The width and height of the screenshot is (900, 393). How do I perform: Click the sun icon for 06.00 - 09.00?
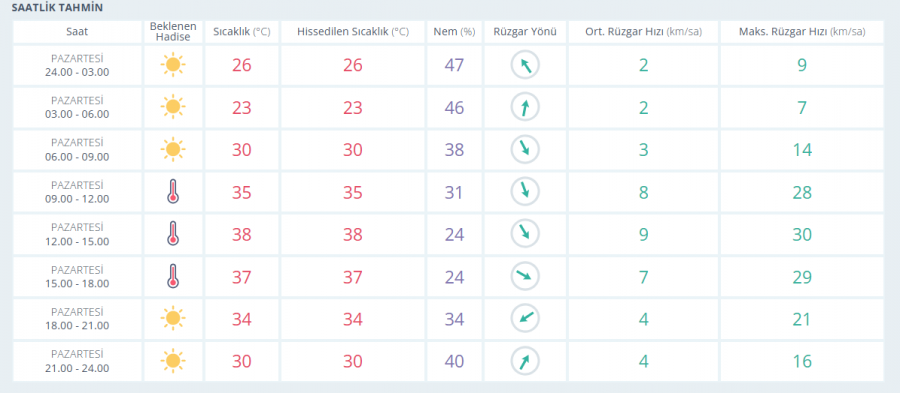click(173, 150)
